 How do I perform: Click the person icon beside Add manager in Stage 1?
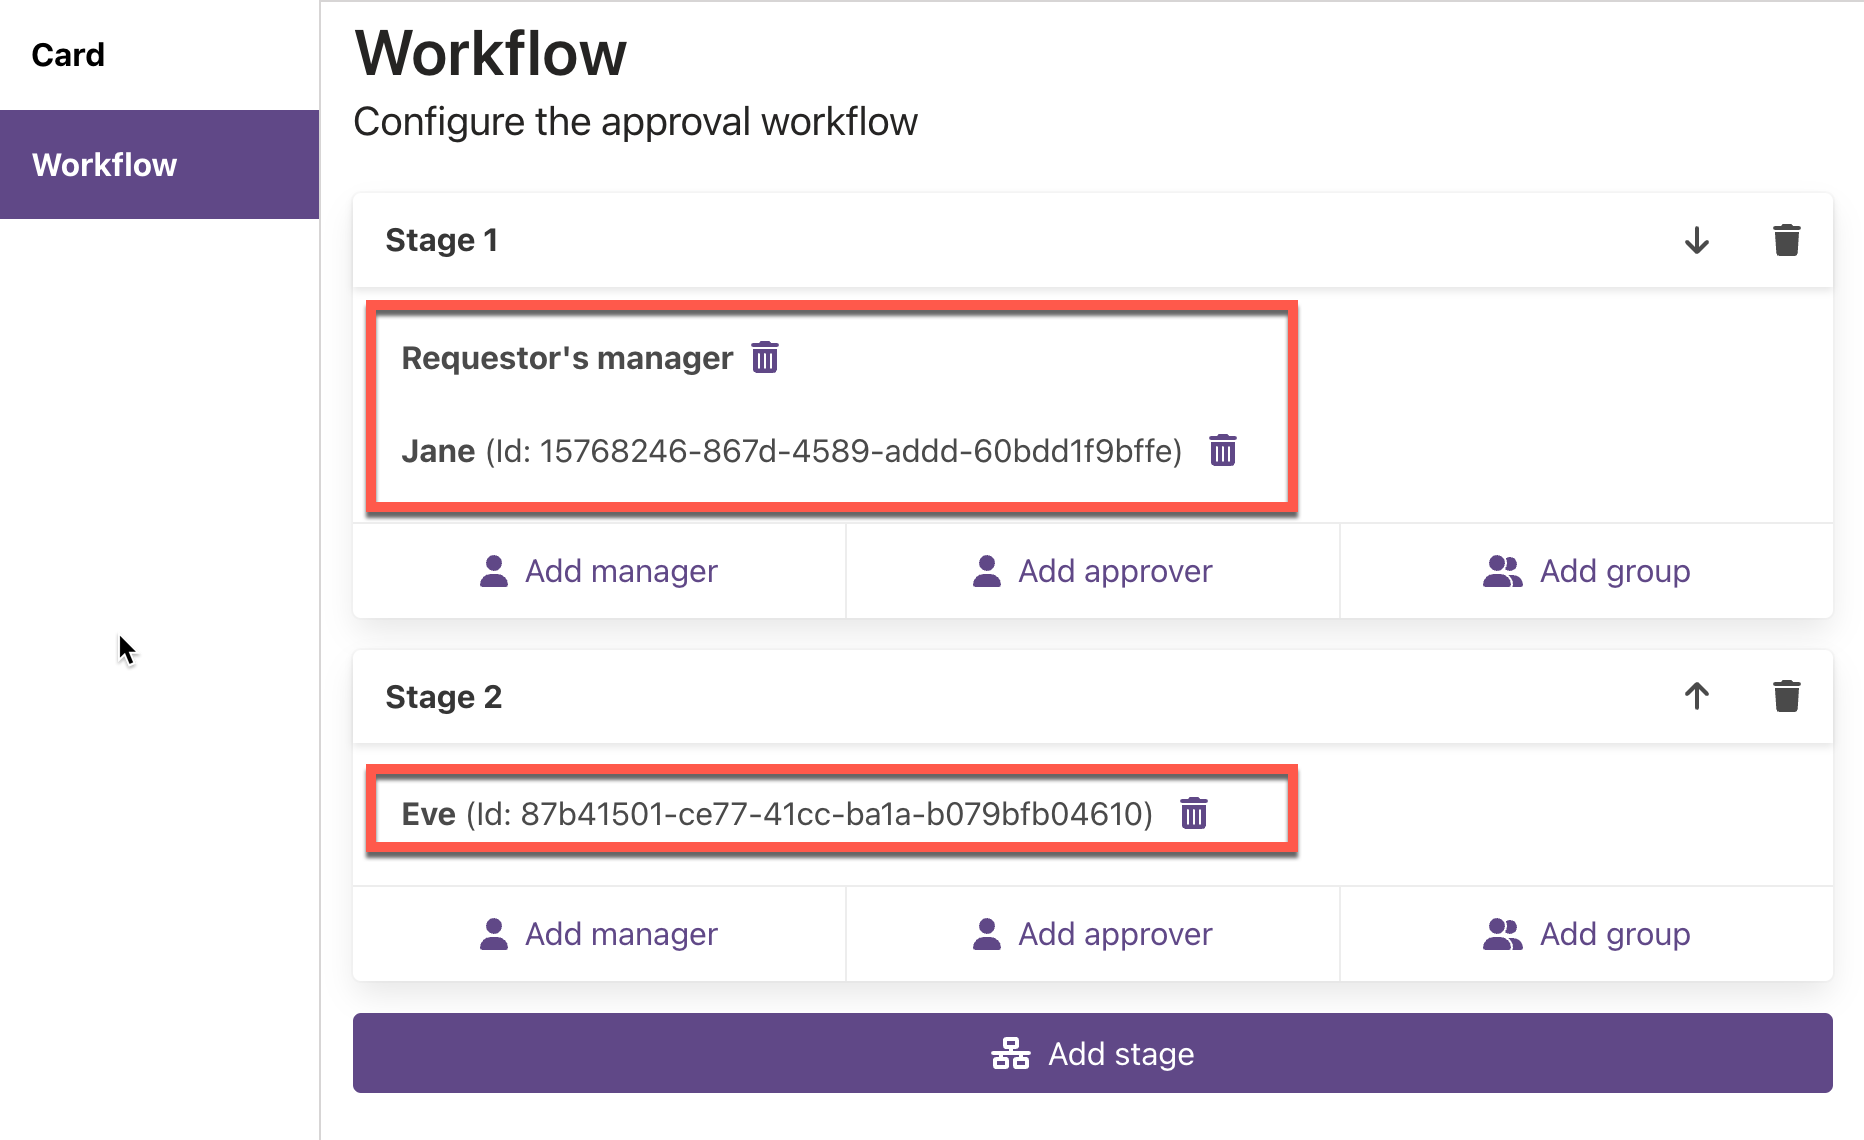(x=493, y=570)
